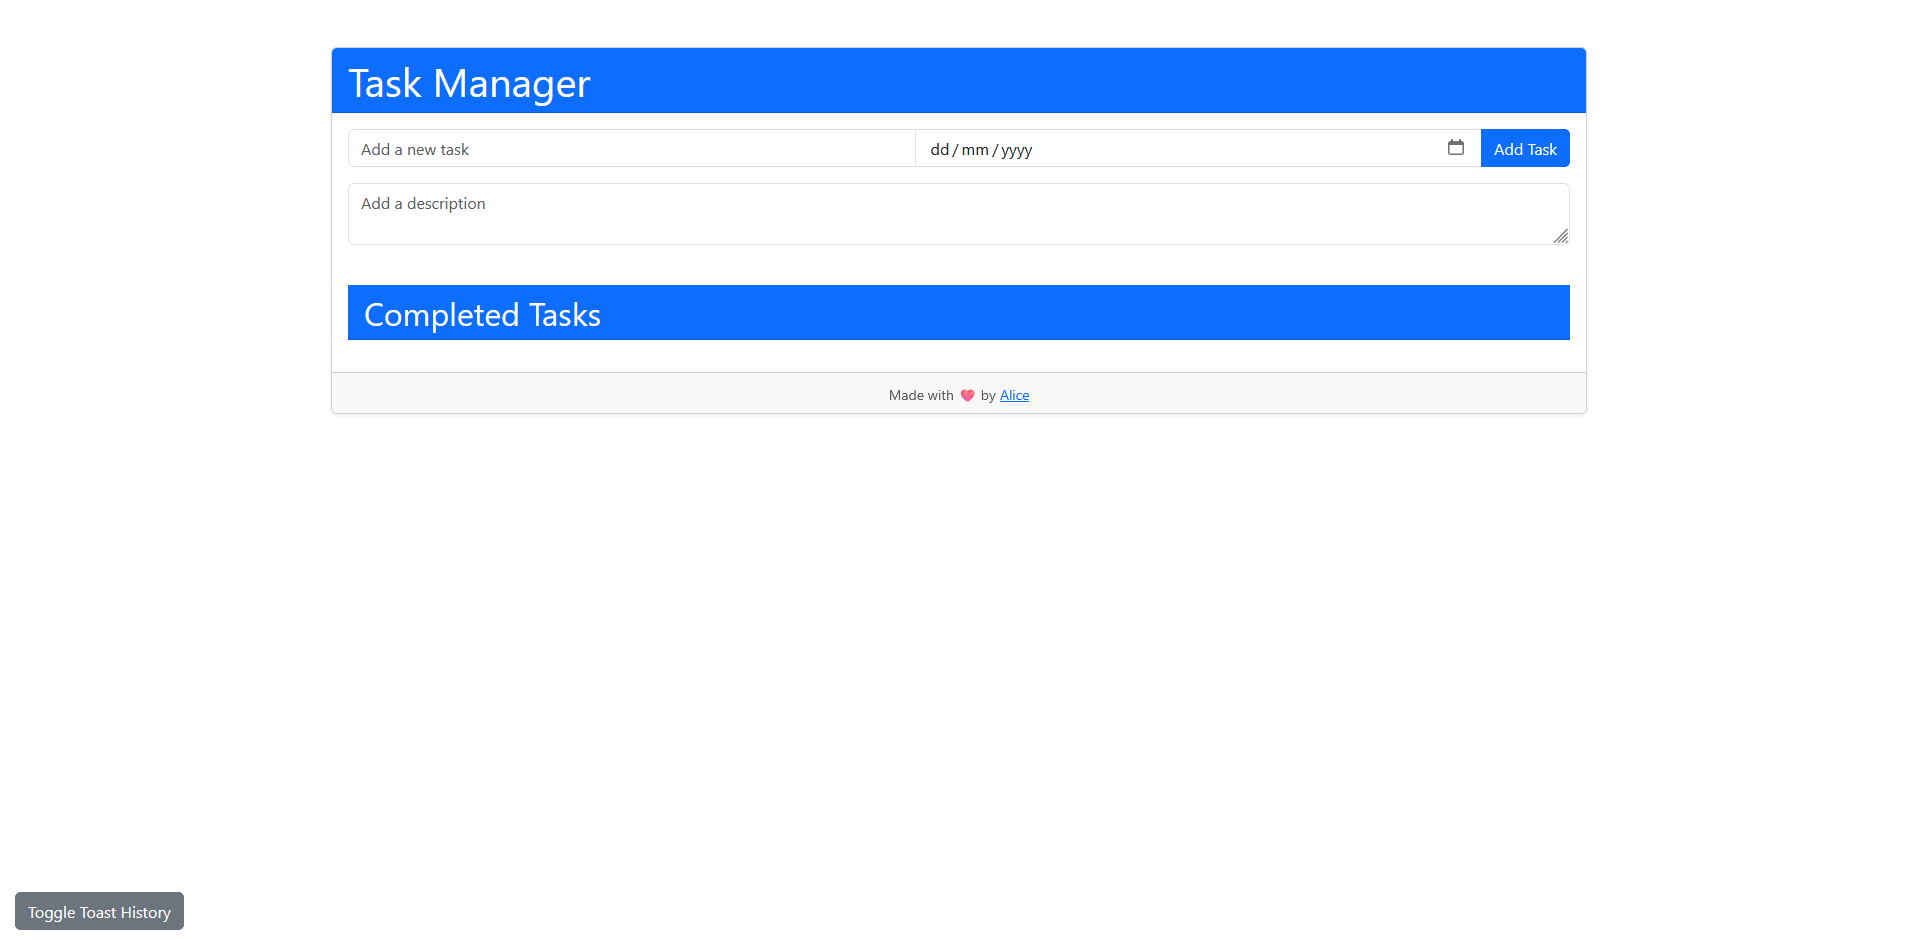Toggle Toast History panel

pos(99,912)
